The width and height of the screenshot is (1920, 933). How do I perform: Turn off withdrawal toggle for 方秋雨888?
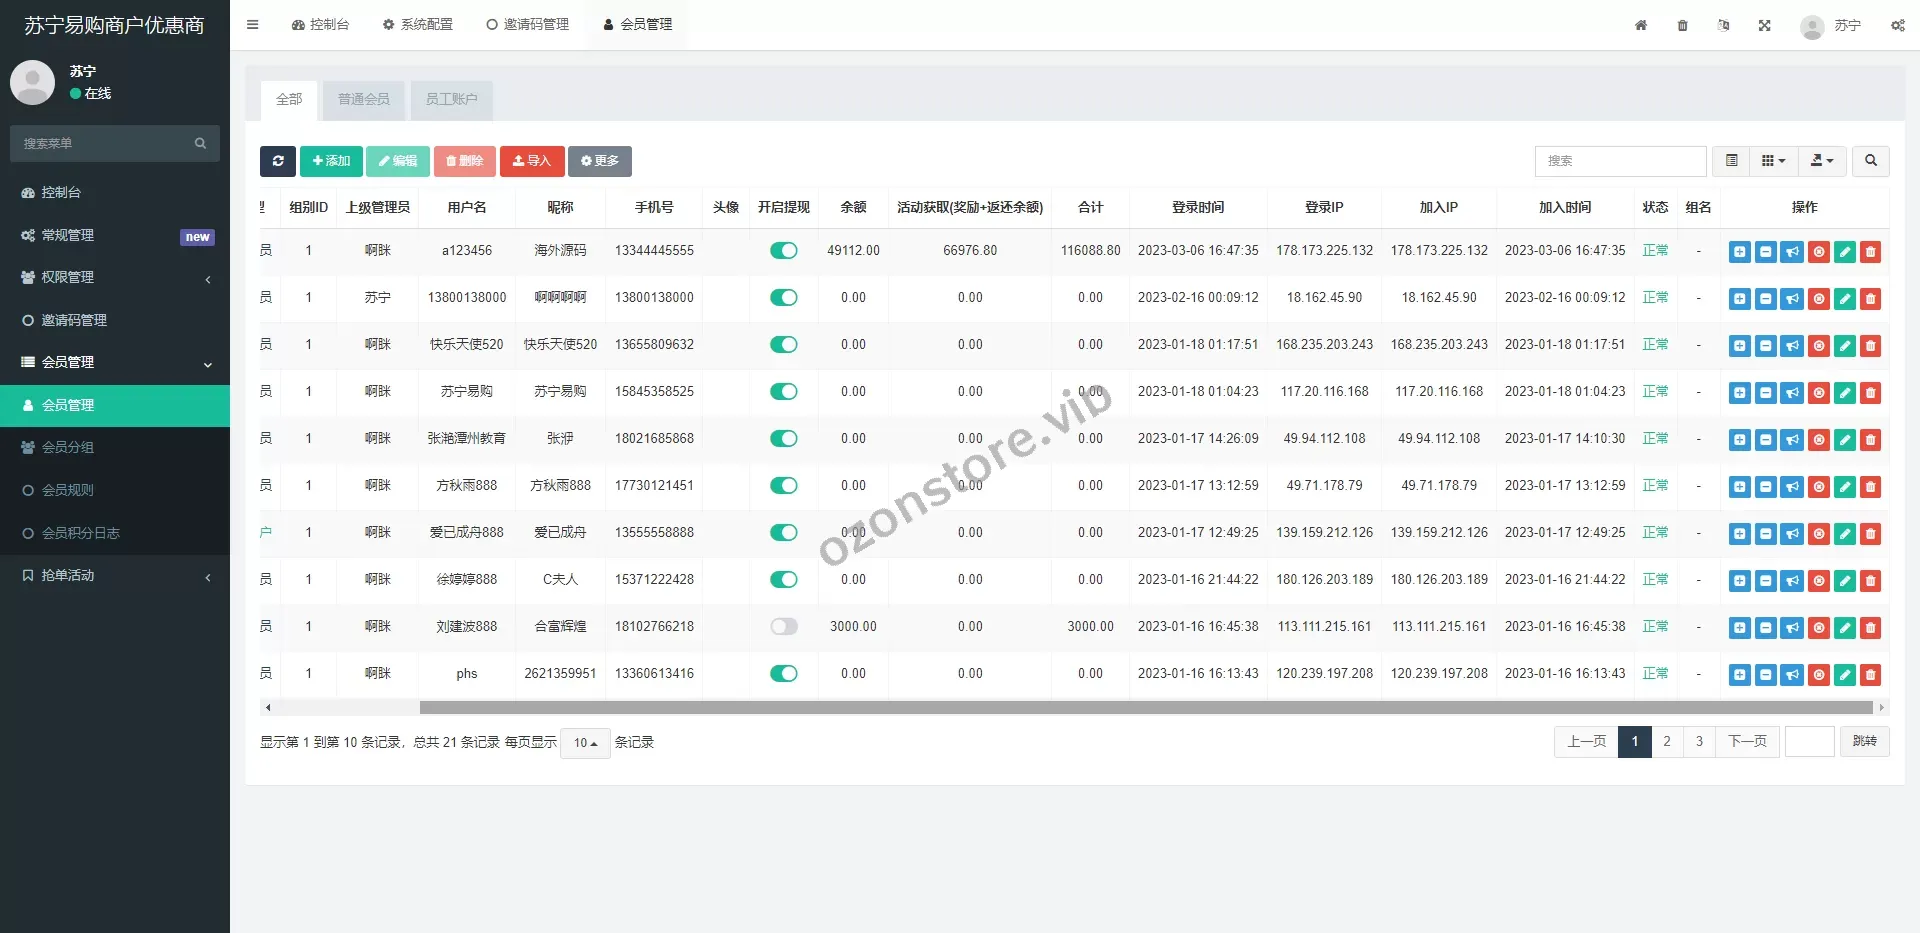[784, 486]
